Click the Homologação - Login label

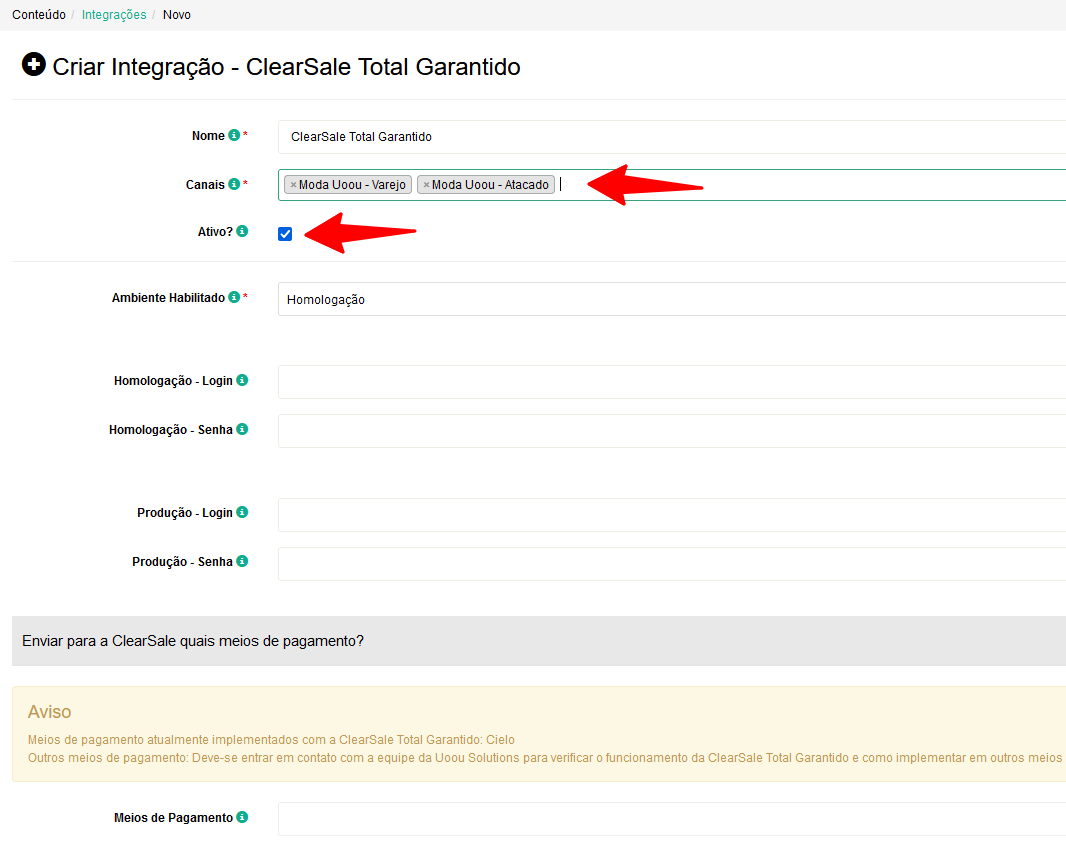point(173,381)
